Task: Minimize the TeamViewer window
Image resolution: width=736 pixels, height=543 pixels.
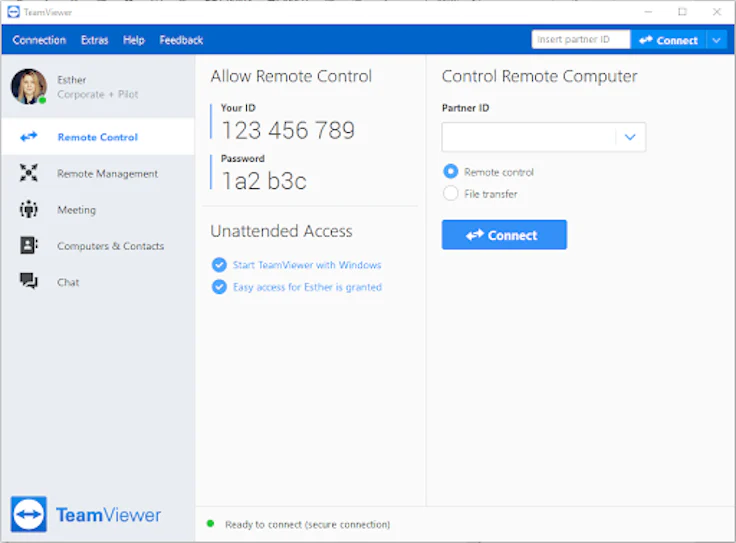Action: tap(648, 12)
